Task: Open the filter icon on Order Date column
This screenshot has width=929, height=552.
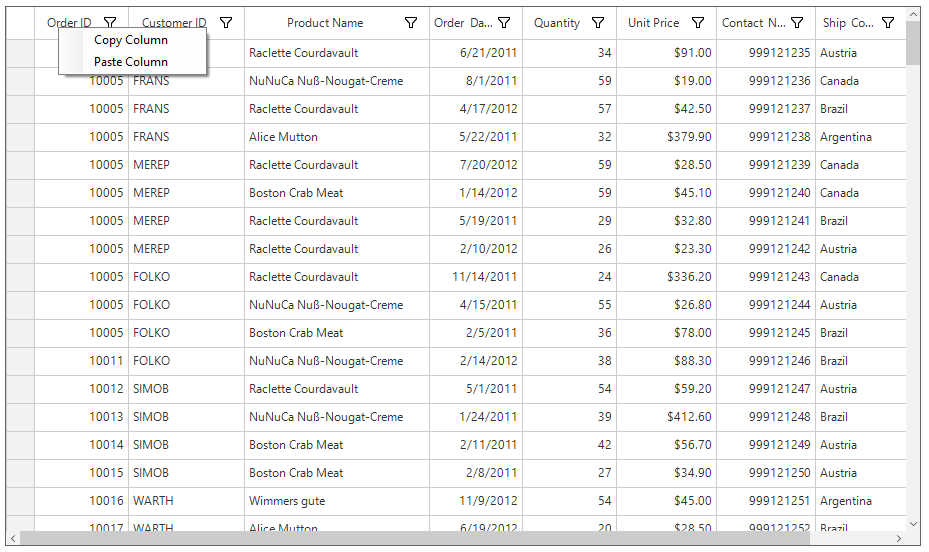Action: pyautogui.click(x=504, y=23)
